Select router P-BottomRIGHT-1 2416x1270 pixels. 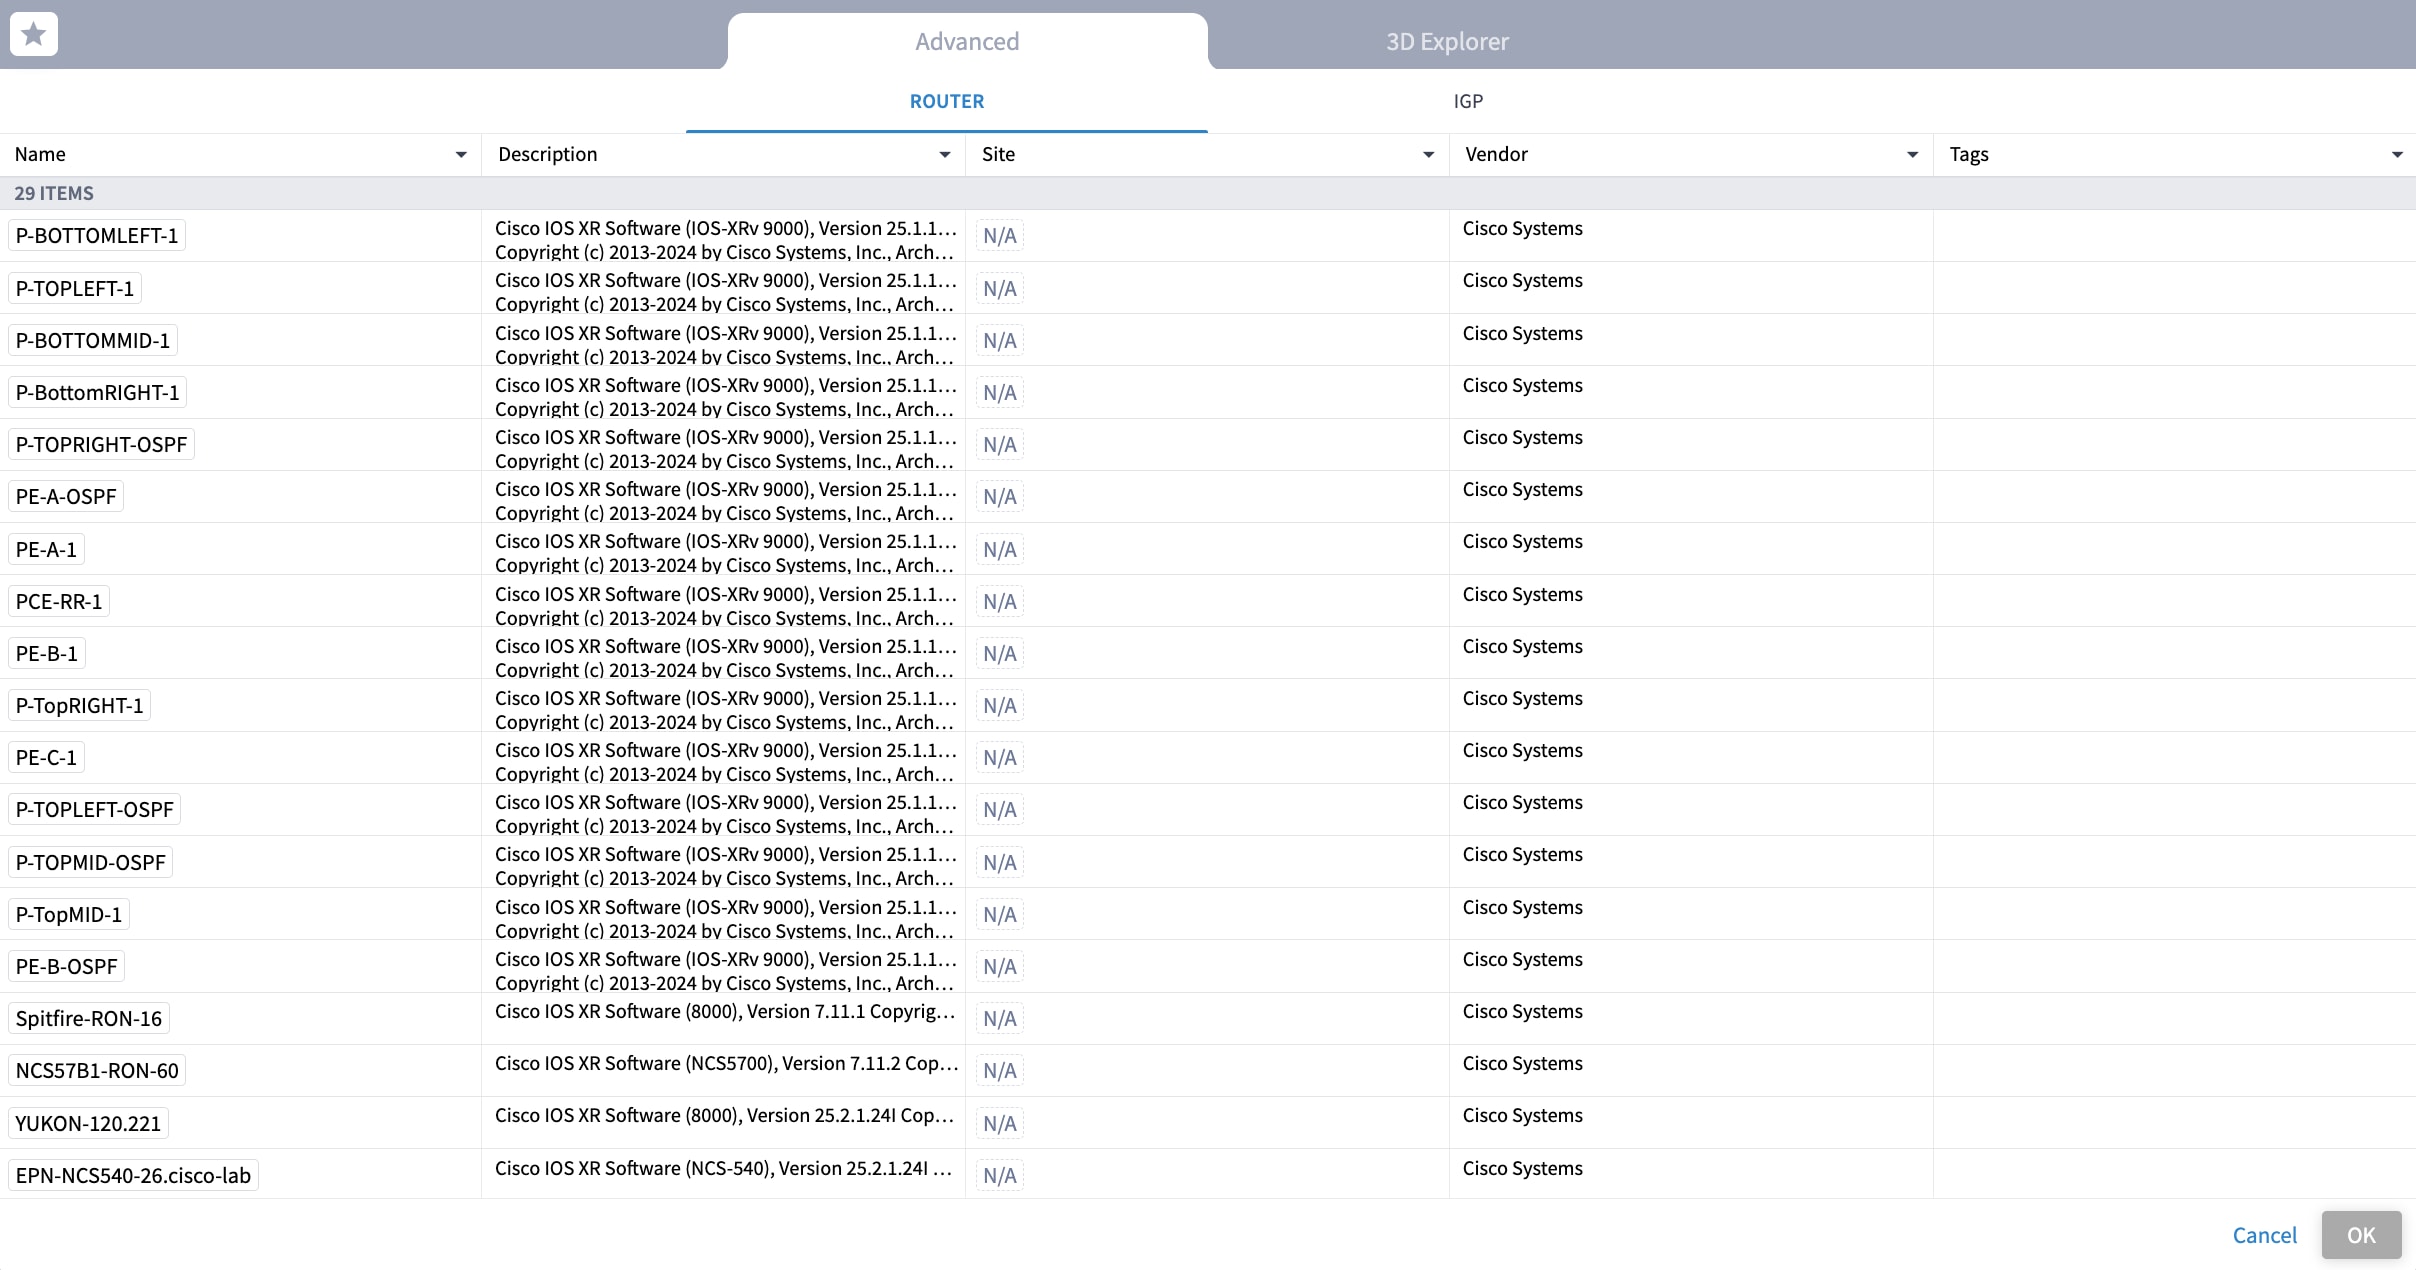pos(97,393)
